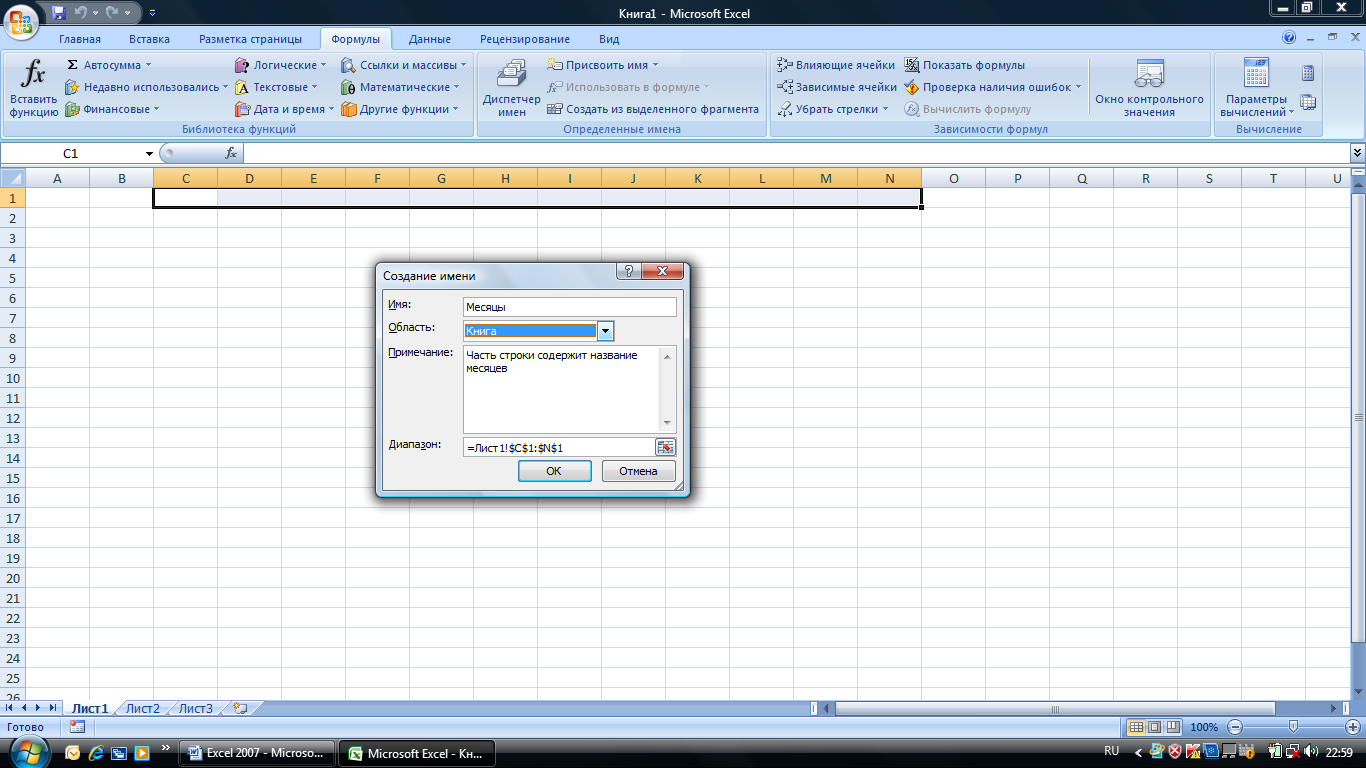Click Проверка наличия ошибок
This screenshot has width=1366, height=768.
point(994,87)
